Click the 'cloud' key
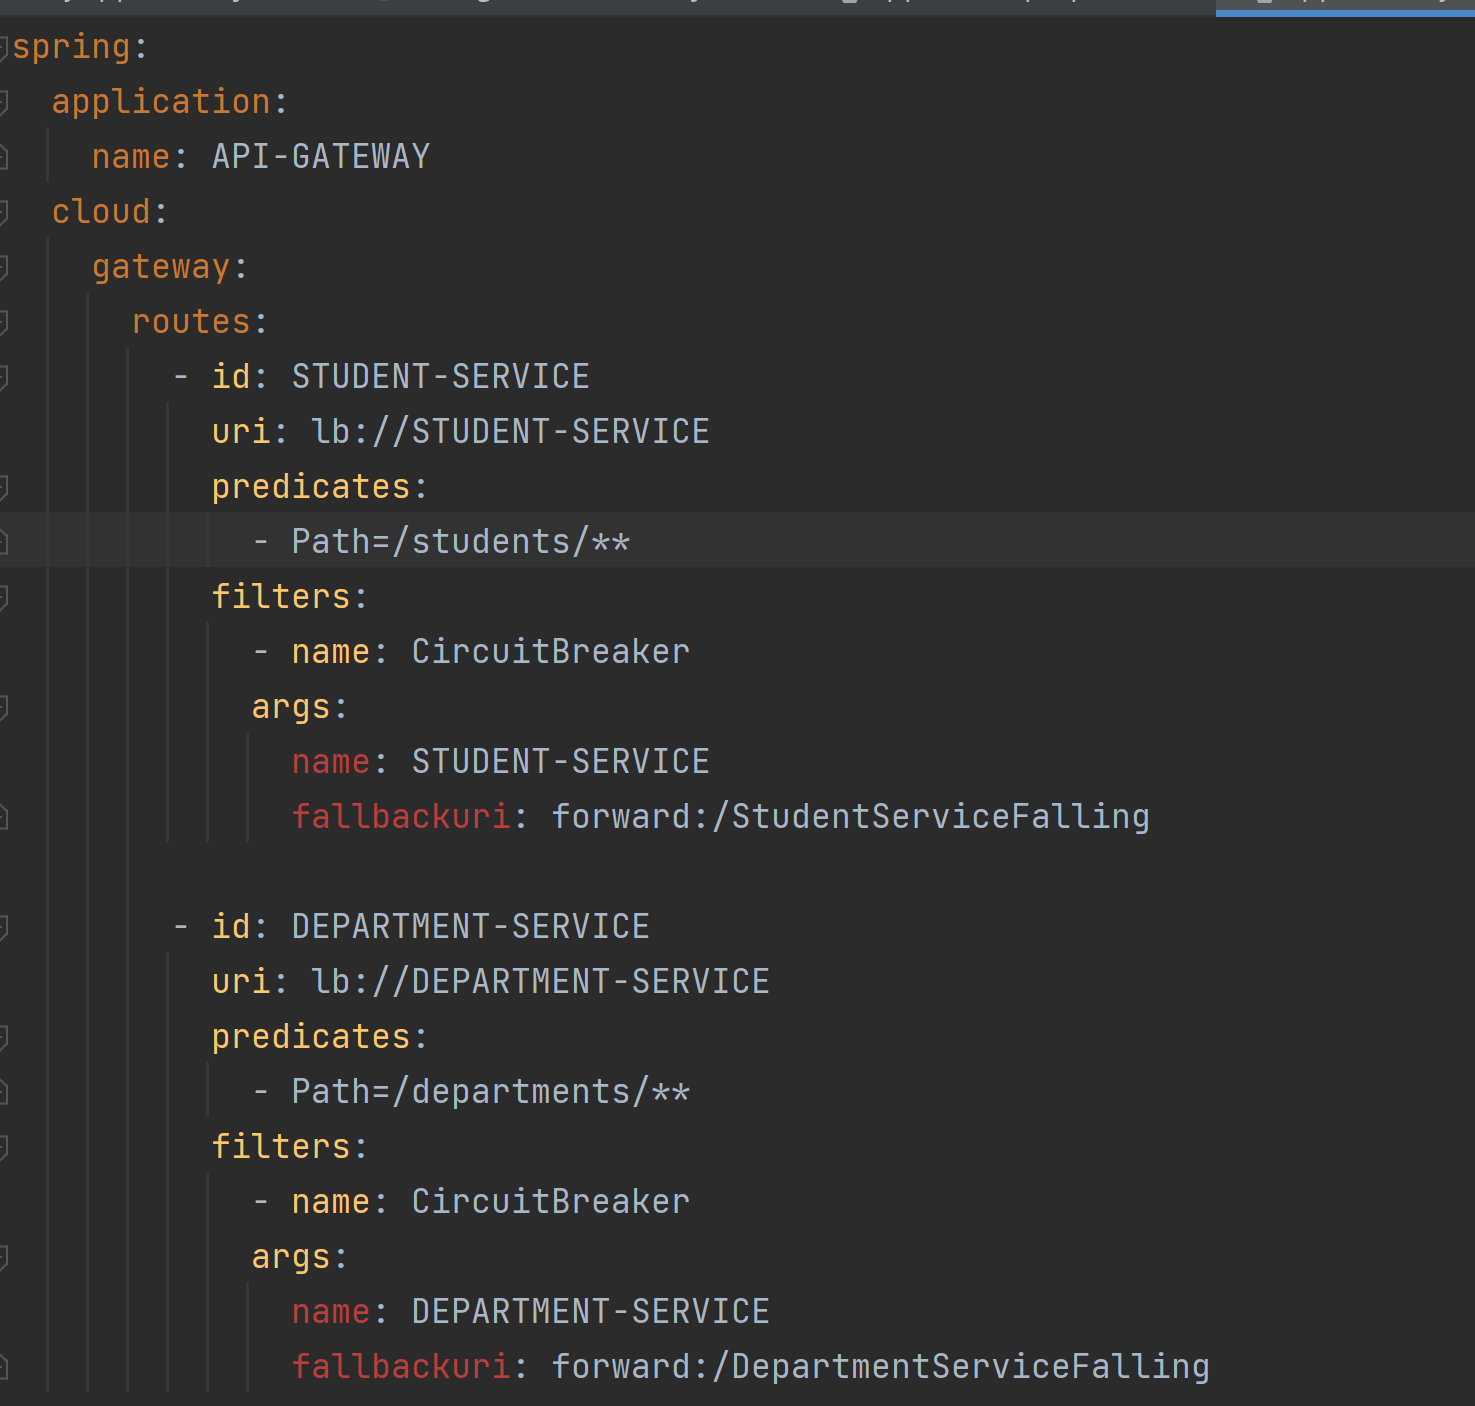Image resolution: width=1475 pixels, height=1406 pixels. [x=101, y=212]
